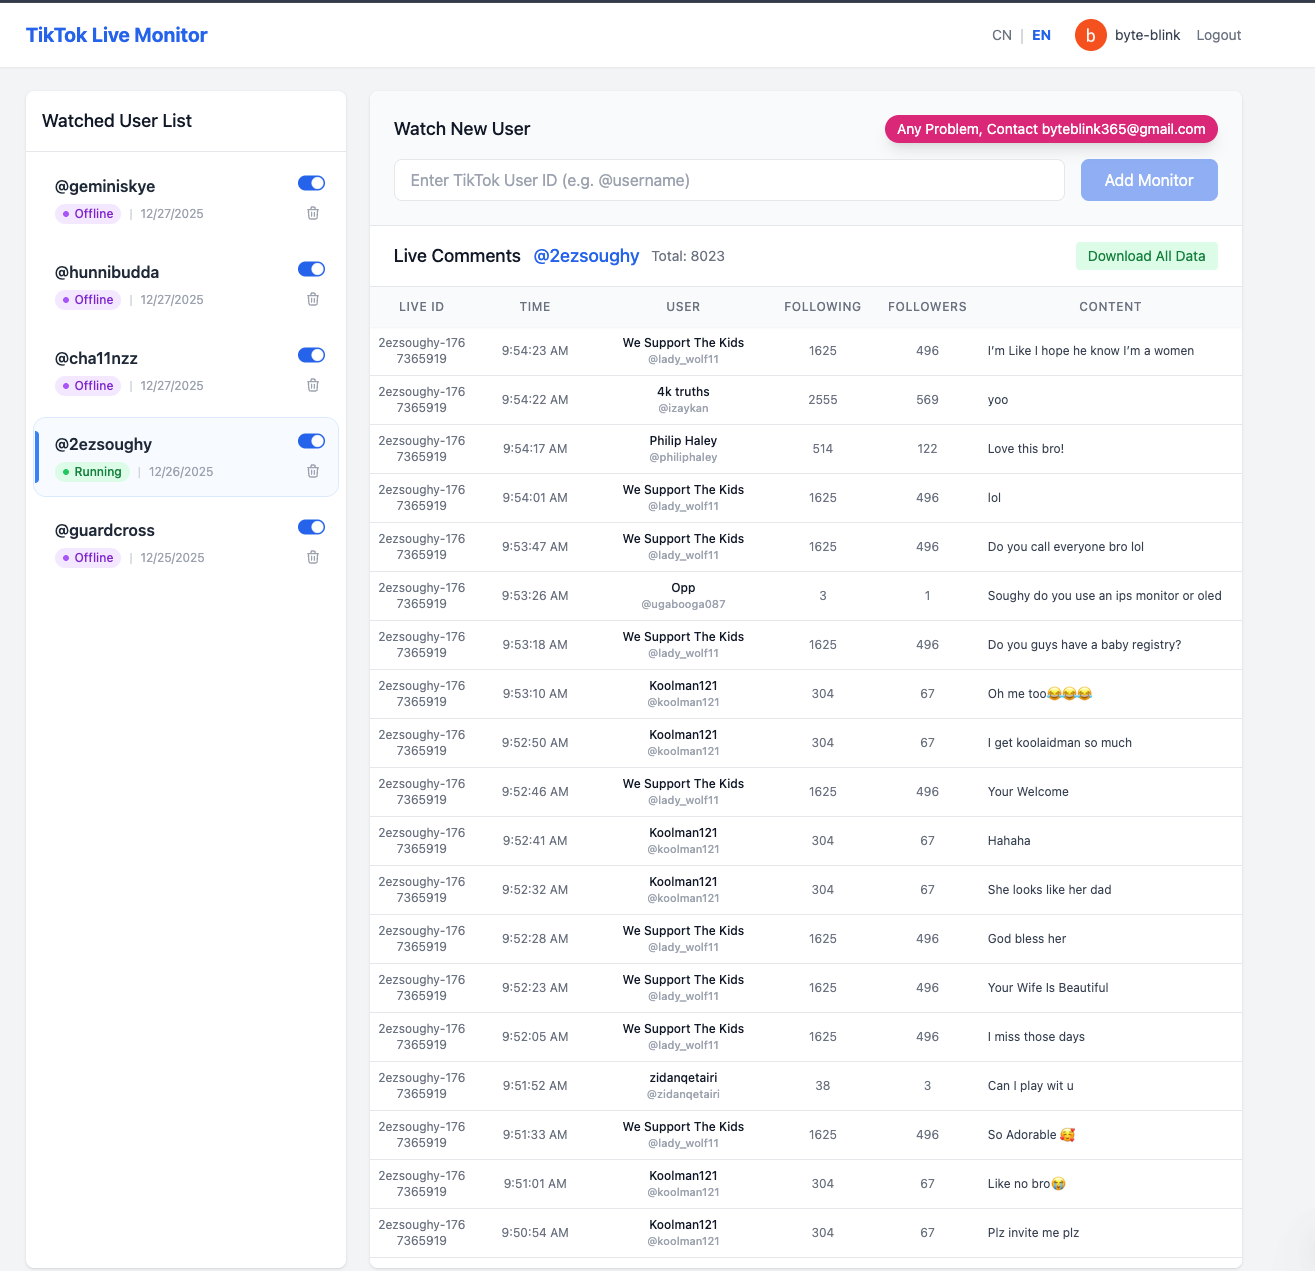Delete @geminiskye from watched list
The width and height of the screenshot is (1315, 1271).
(312, 213)
